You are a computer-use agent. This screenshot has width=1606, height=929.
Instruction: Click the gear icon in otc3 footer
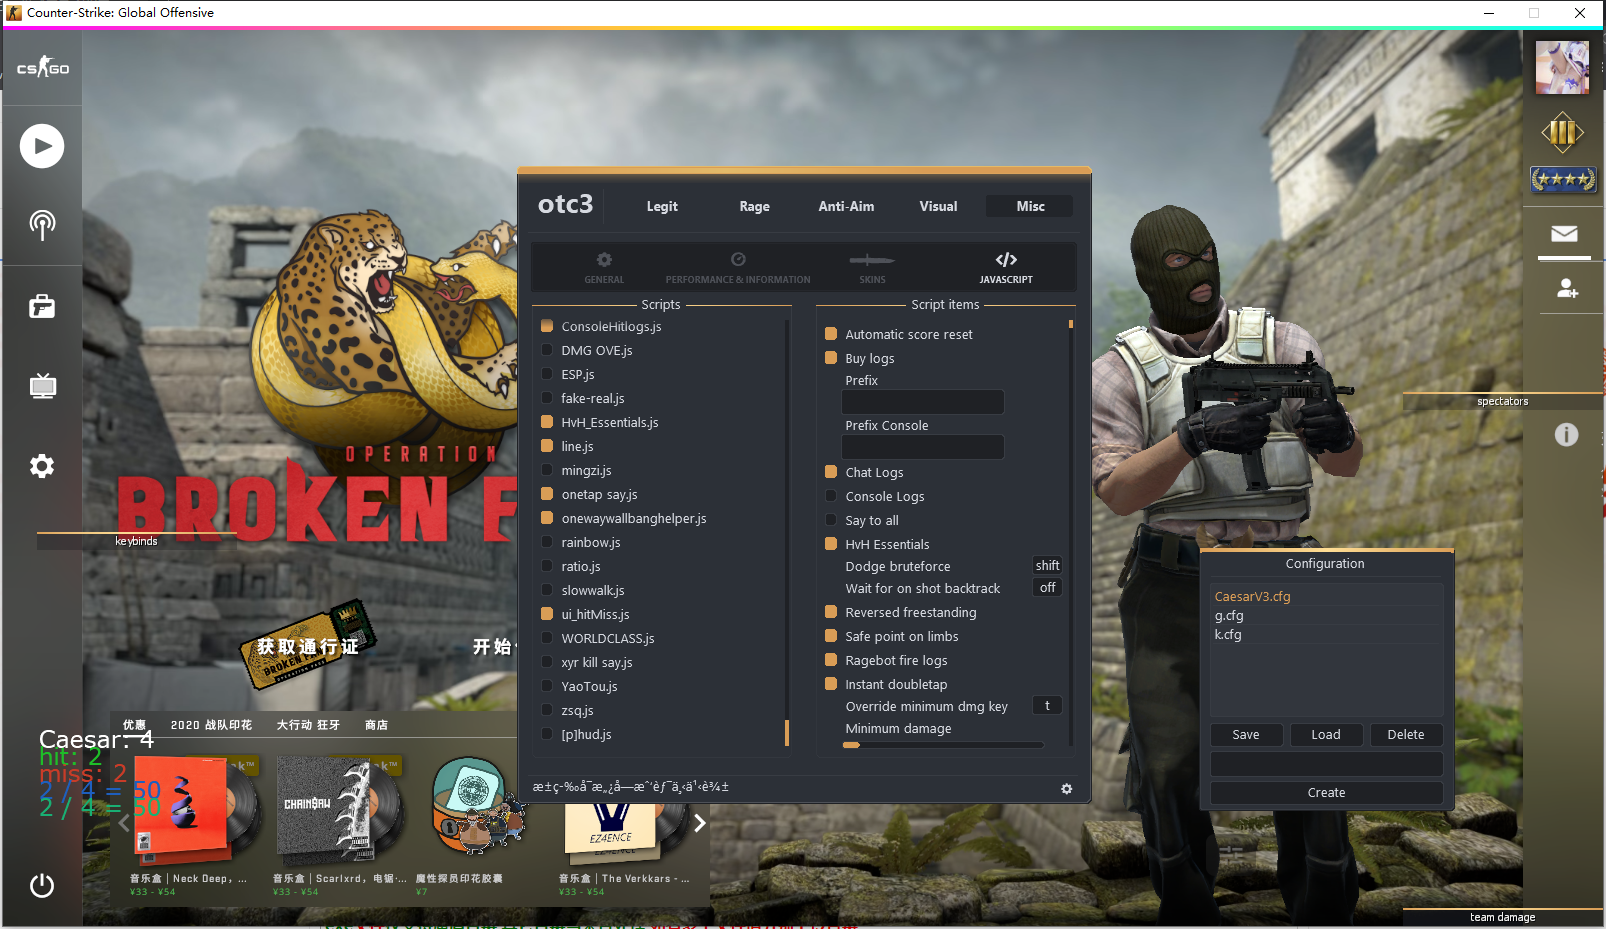1066,789
